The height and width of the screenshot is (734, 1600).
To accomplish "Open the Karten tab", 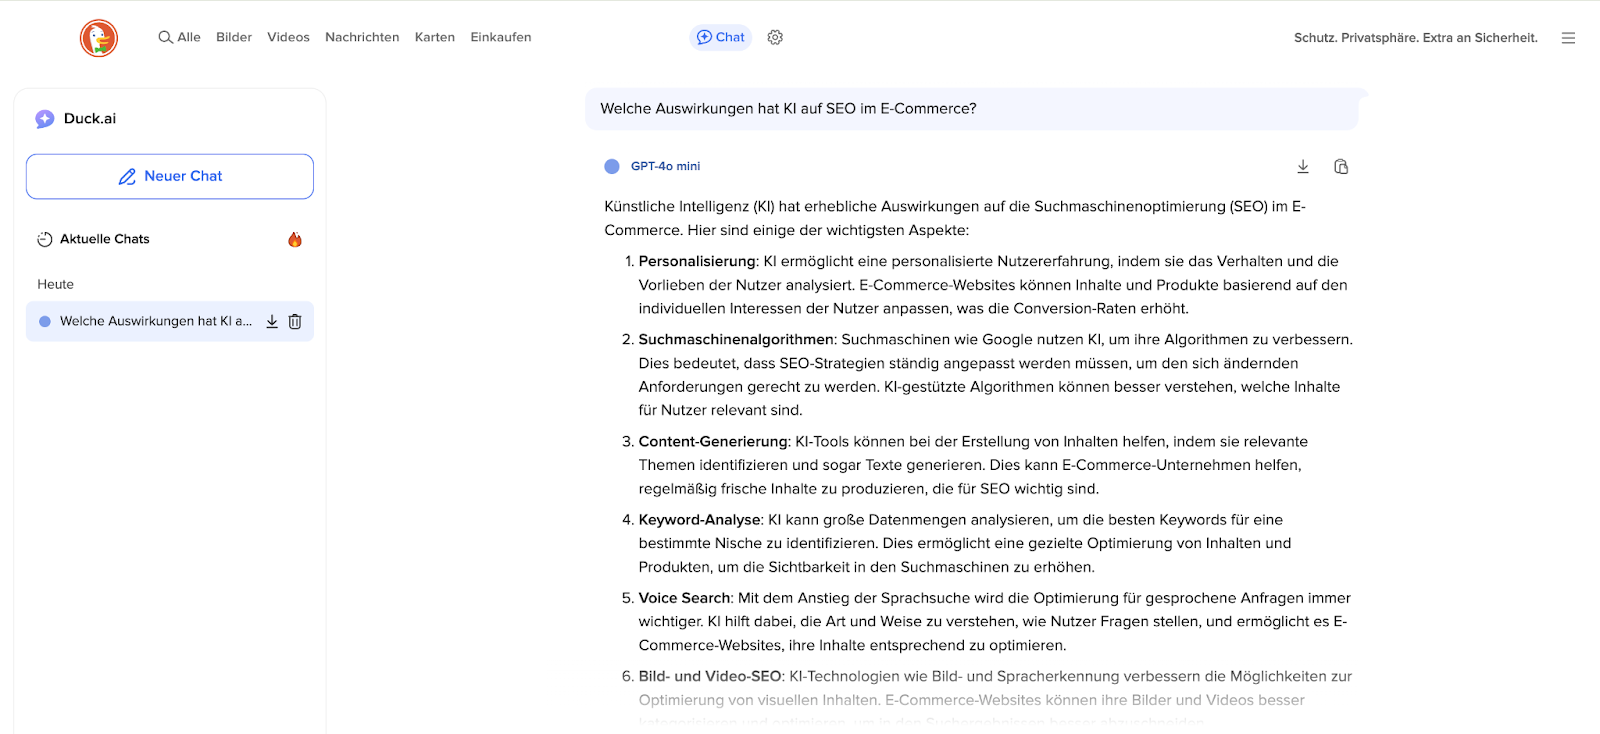I will pyautogui.click(x=435, y=37).
